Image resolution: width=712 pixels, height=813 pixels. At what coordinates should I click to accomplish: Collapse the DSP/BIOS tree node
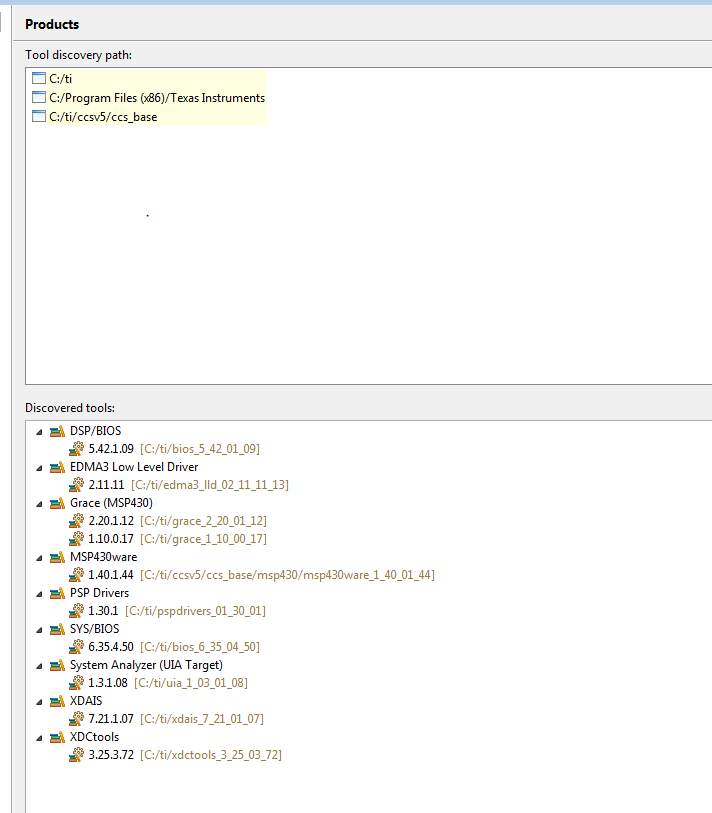[x=39, y=431]
